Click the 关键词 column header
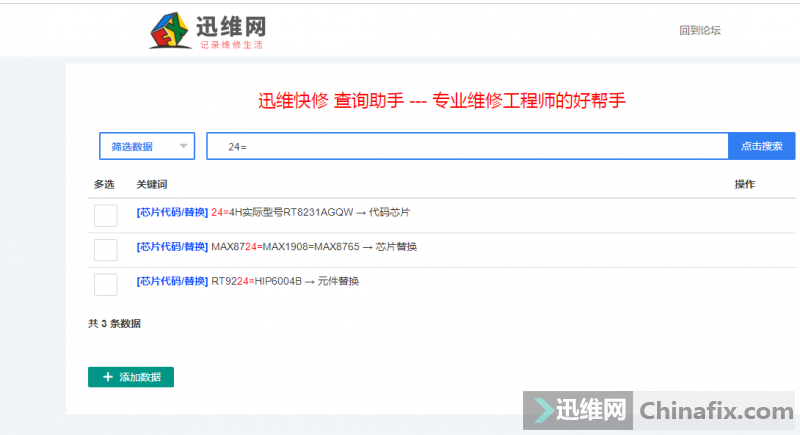800x435 pixels. (x=152, y=185)
